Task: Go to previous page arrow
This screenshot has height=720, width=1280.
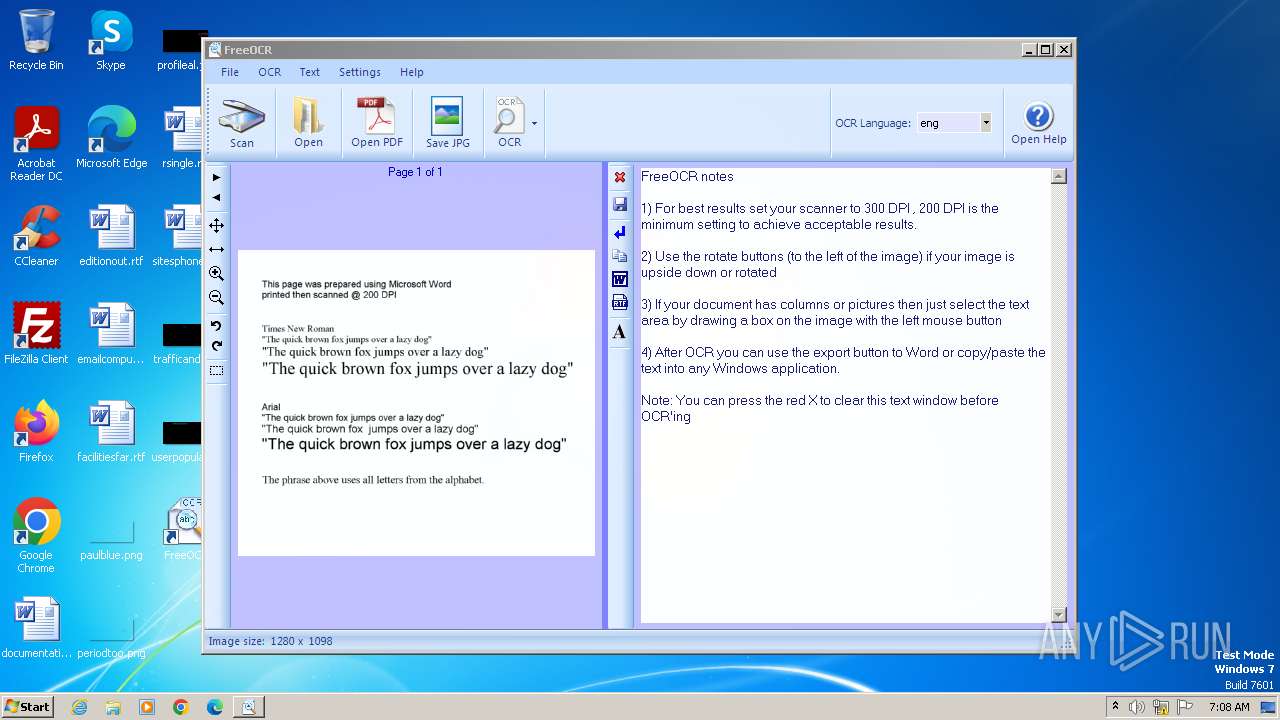Action: coord(216,197)
